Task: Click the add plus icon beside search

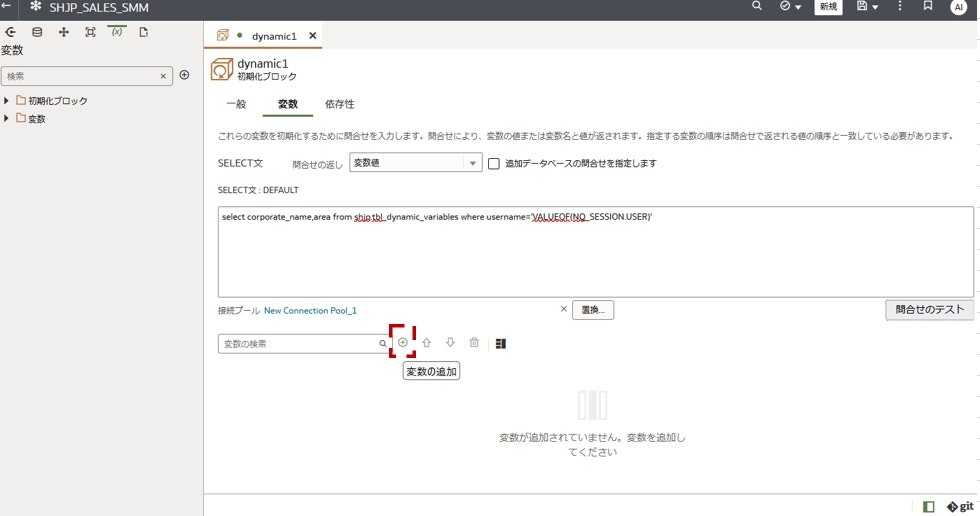Action: [x=184, y=75]
